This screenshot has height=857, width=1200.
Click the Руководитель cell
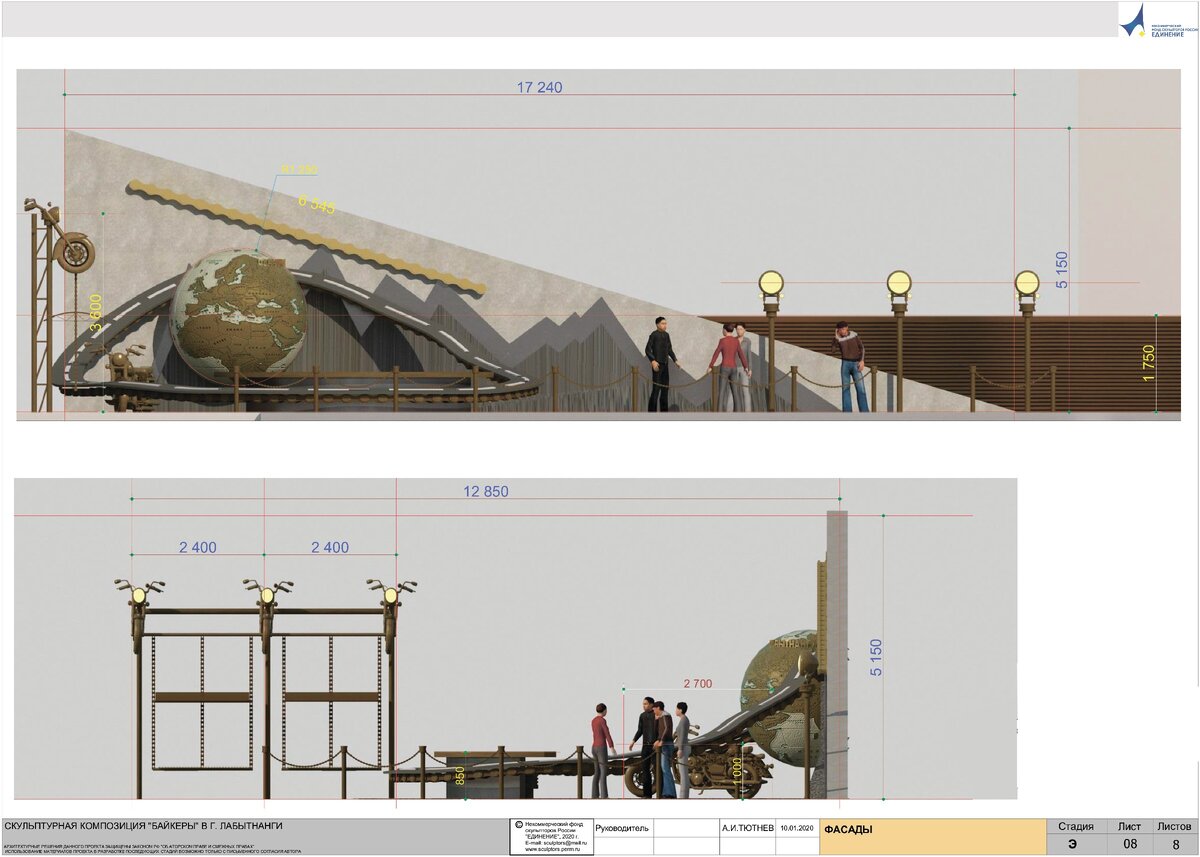[x=622, y=828]
